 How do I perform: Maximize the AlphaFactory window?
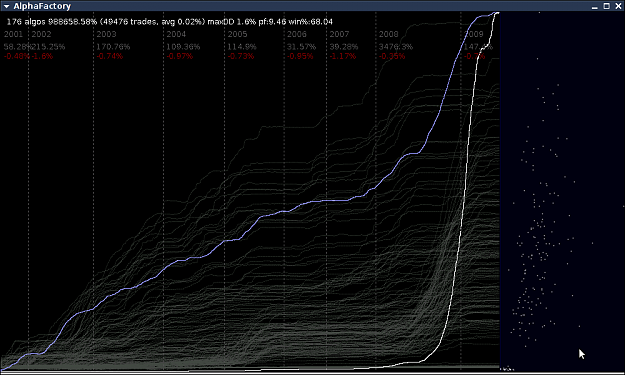tap(606, 6)
